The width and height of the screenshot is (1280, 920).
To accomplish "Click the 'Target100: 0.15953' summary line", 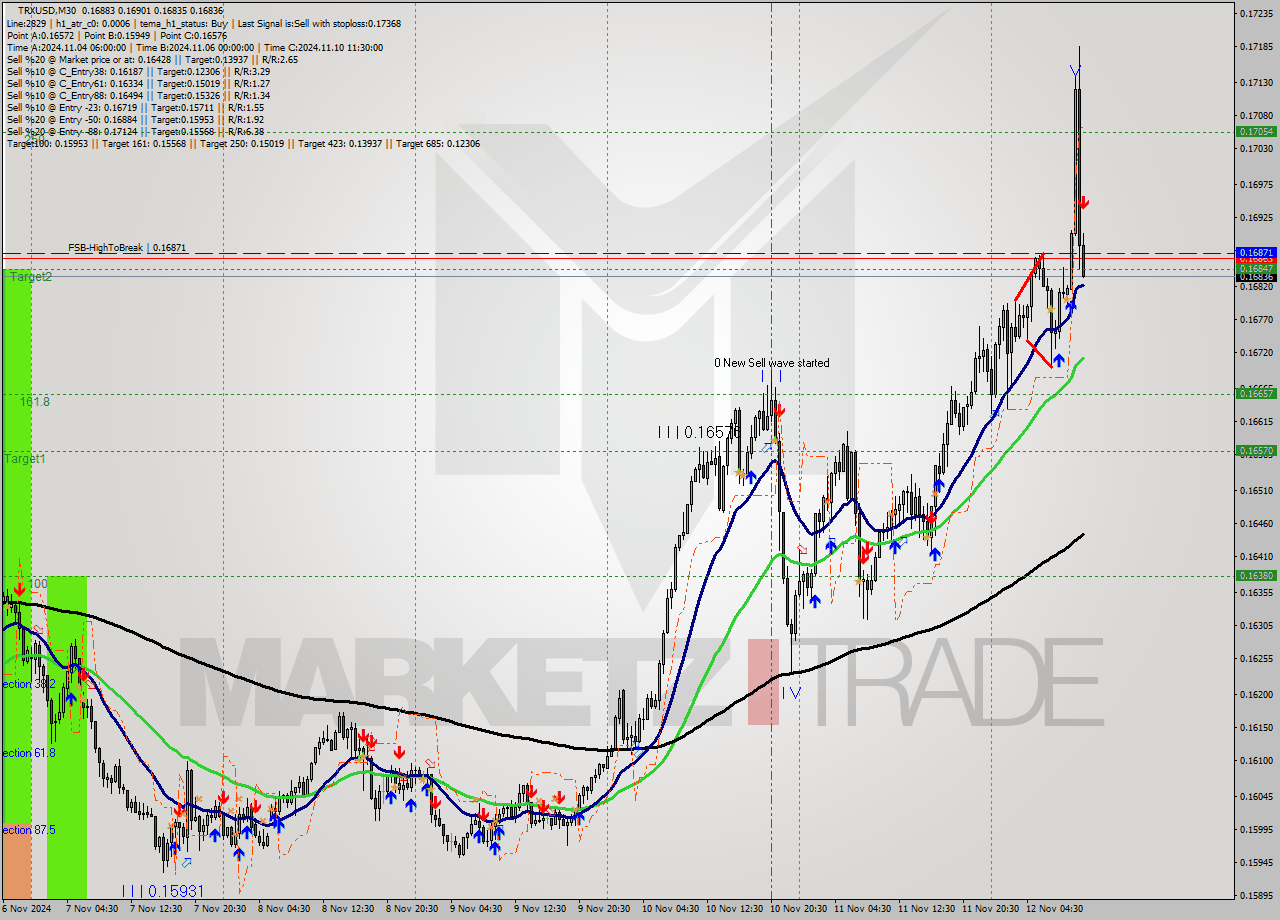I will click(243, 143).
